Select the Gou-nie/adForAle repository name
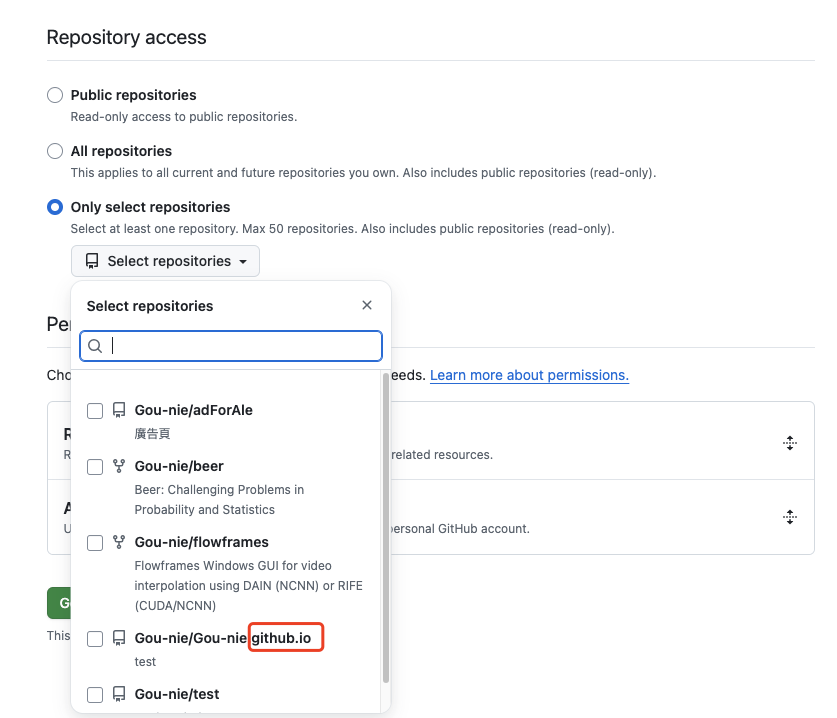The width and height of the screenshot is (837, 718). coord(194,410)
